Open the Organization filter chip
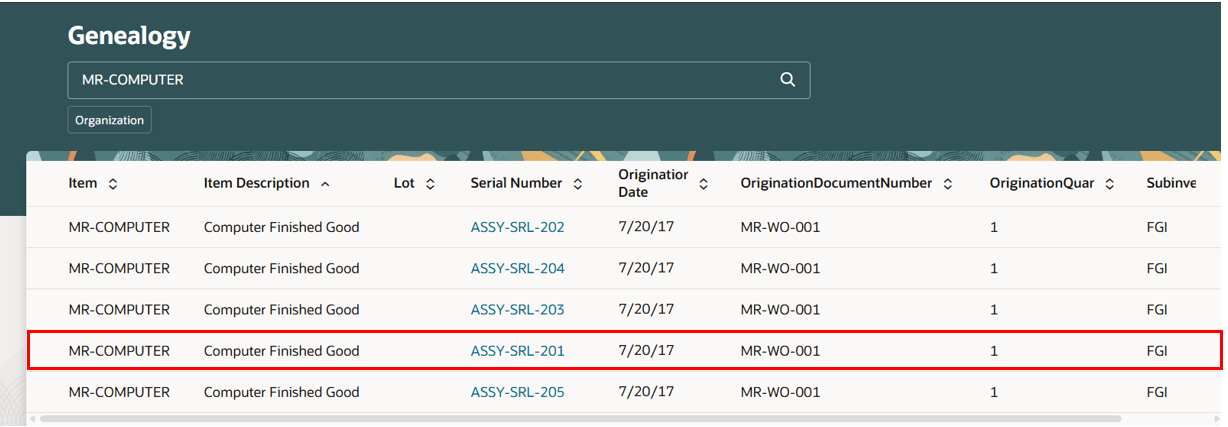Screen dimensions: 1228x427 (109, 120)
